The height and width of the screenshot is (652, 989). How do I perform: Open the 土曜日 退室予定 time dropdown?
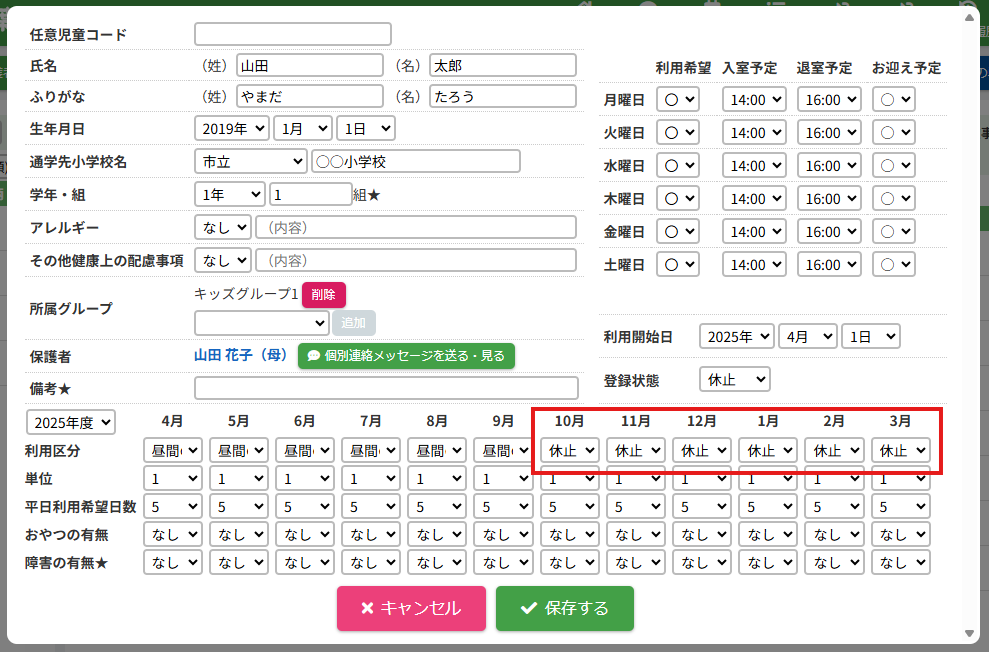click(828, 265)
